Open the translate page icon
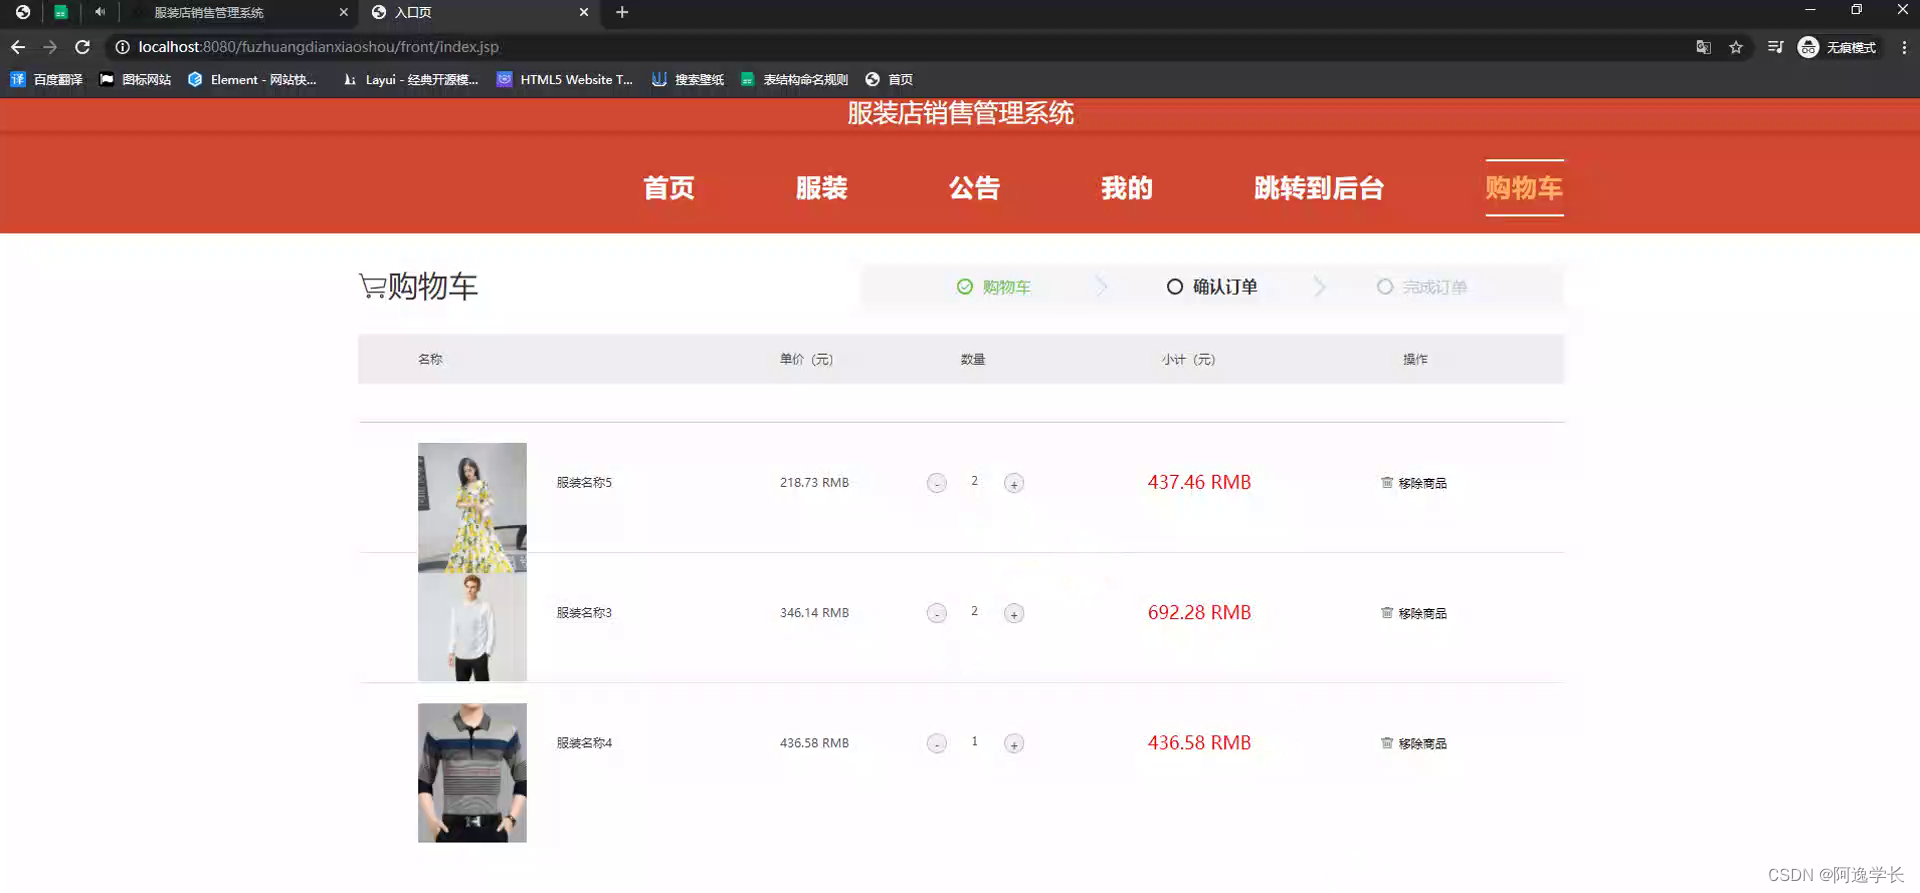Screen dimensions: 1920x893 pyautogui.click(x=1703, y=47)
